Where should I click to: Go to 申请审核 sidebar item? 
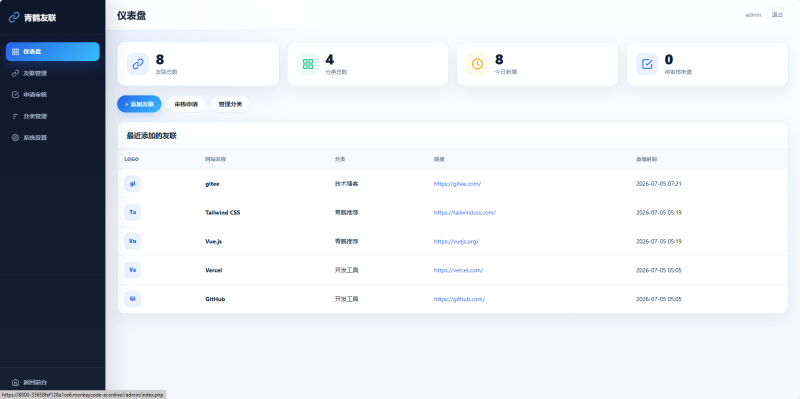[53, 94]
